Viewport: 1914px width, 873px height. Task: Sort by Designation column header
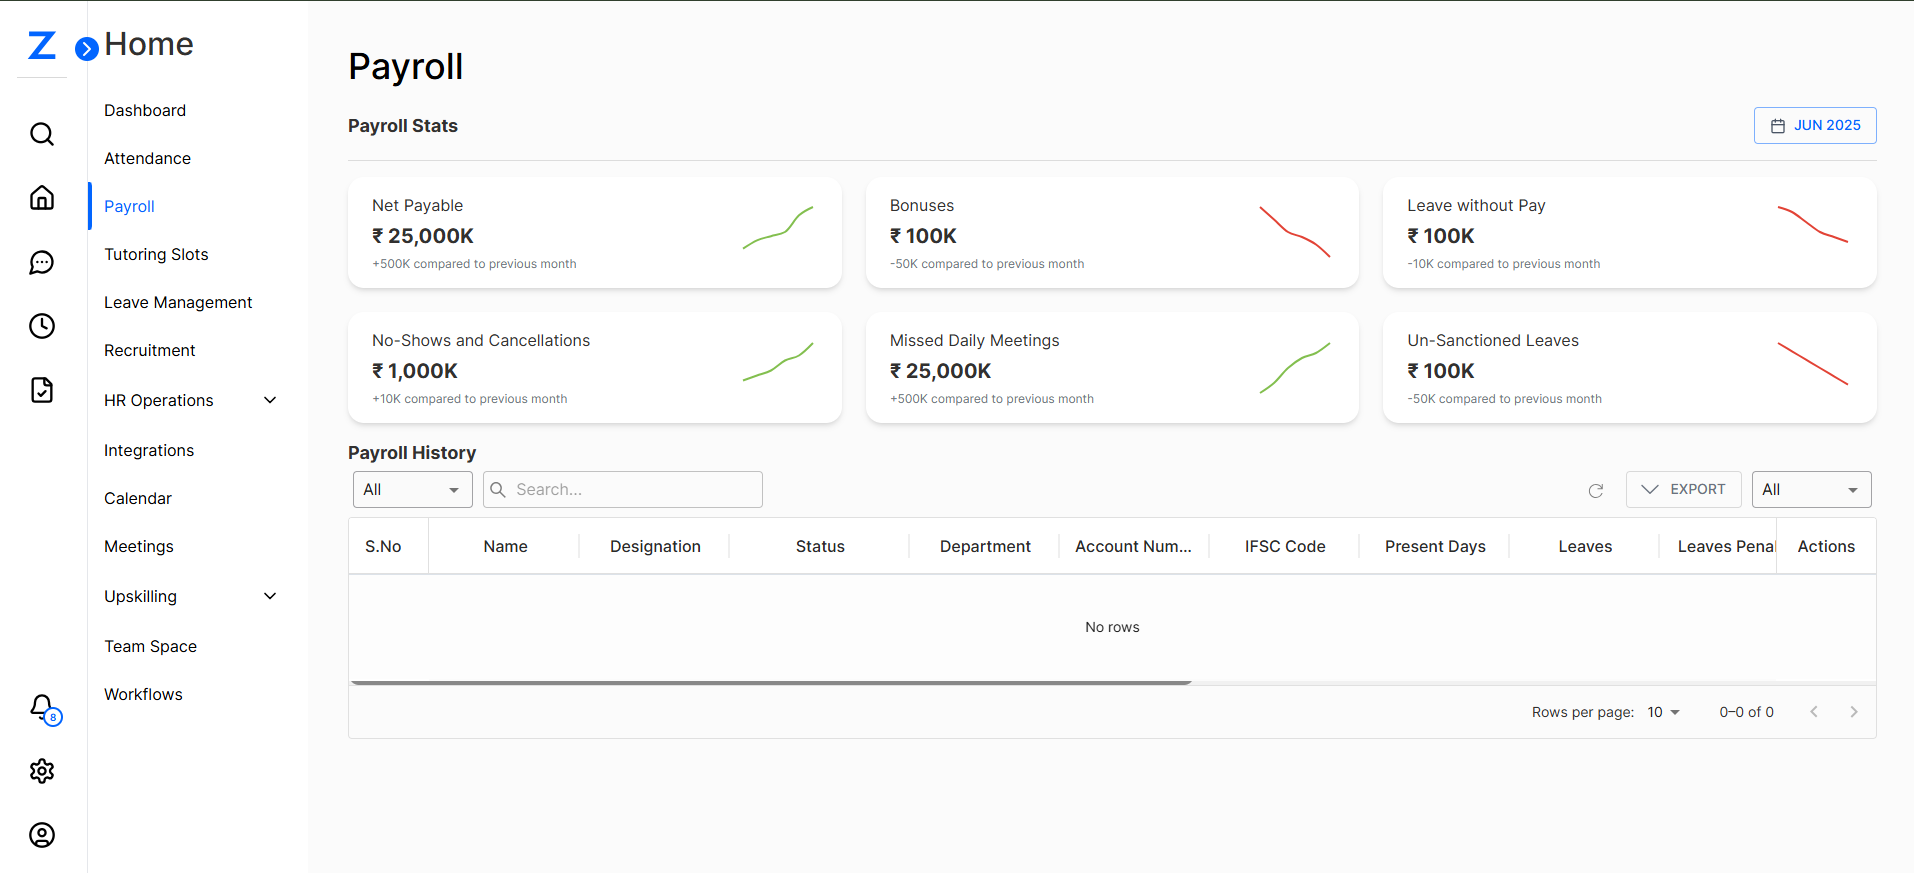coord(655,546)
